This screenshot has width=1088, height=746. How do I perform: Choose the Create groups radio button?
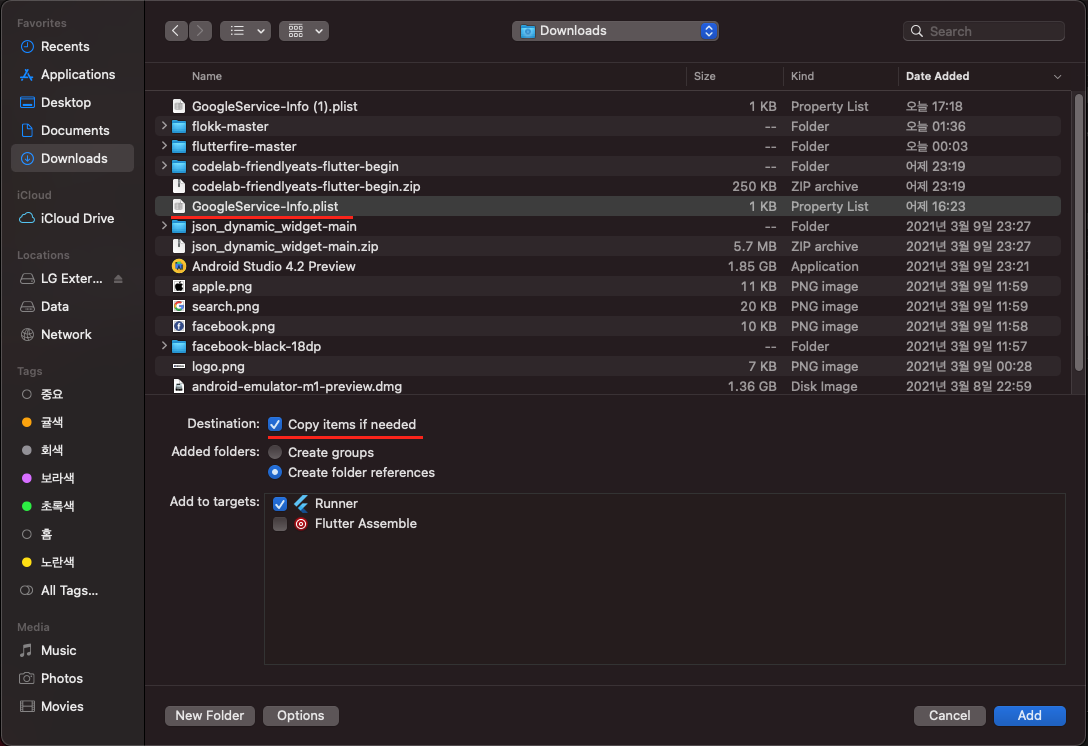coord(275,452)
